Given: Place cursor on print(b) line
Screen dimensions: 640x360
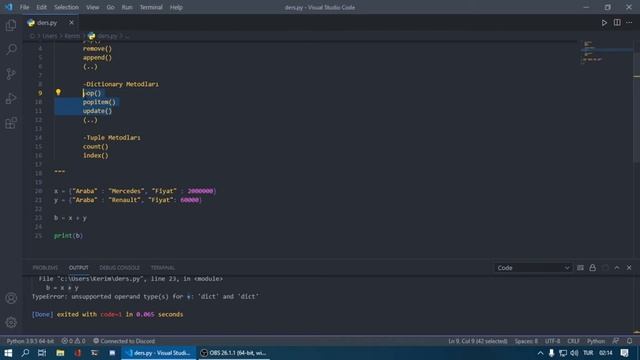Looking at the screenshot, I should pos(69,236).
